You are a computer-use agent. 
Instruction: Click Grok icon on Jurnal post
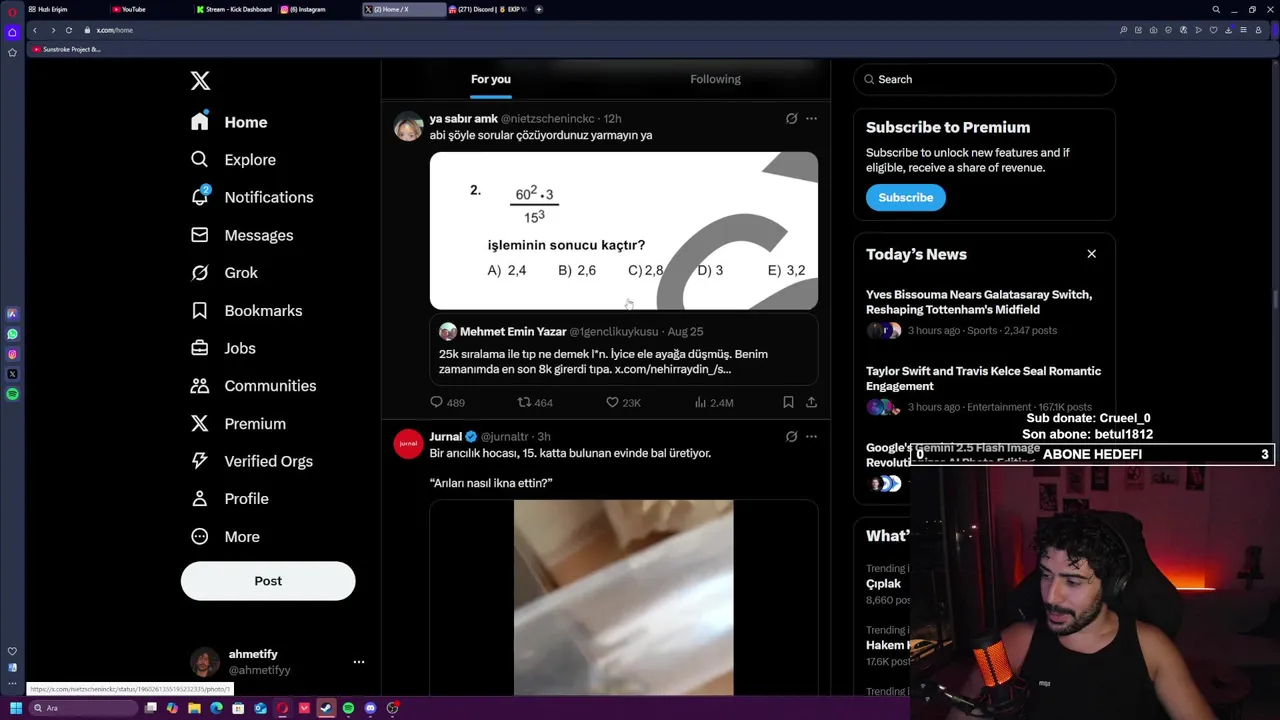[791, 437]
